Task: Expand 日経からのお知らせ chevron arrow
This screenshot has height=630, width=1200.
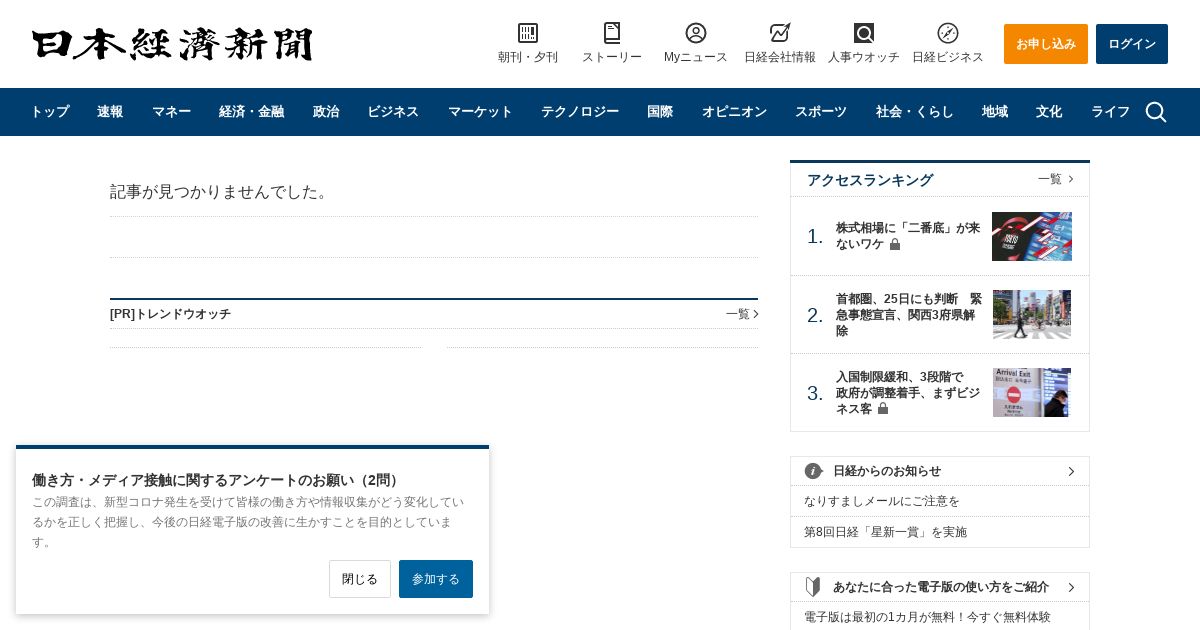Action: click(1071, 471)
